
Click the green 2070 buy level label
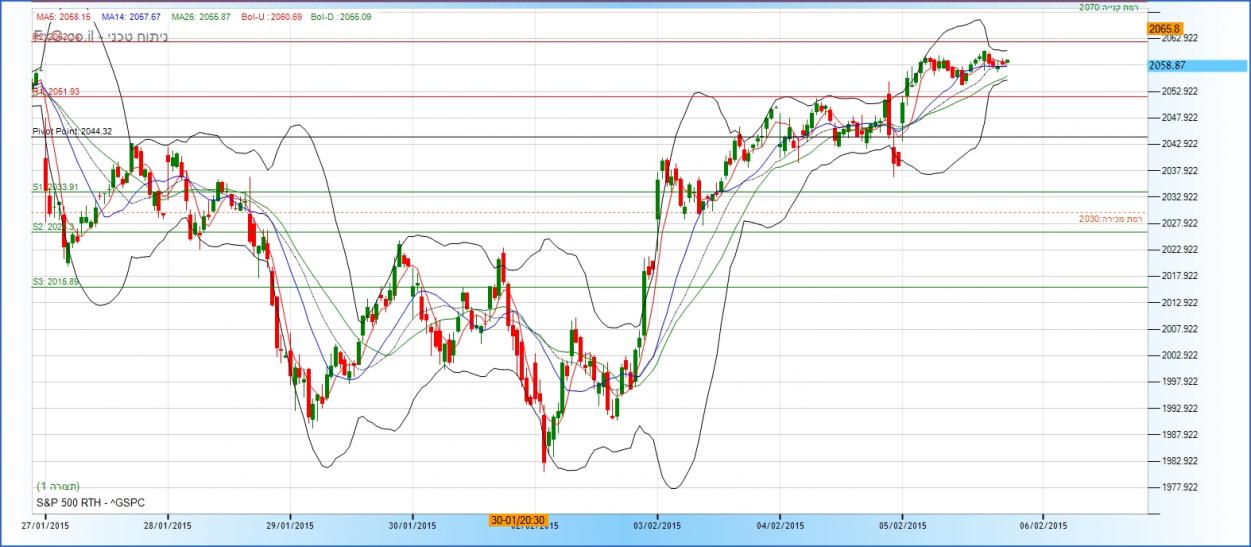(1115, 7)
